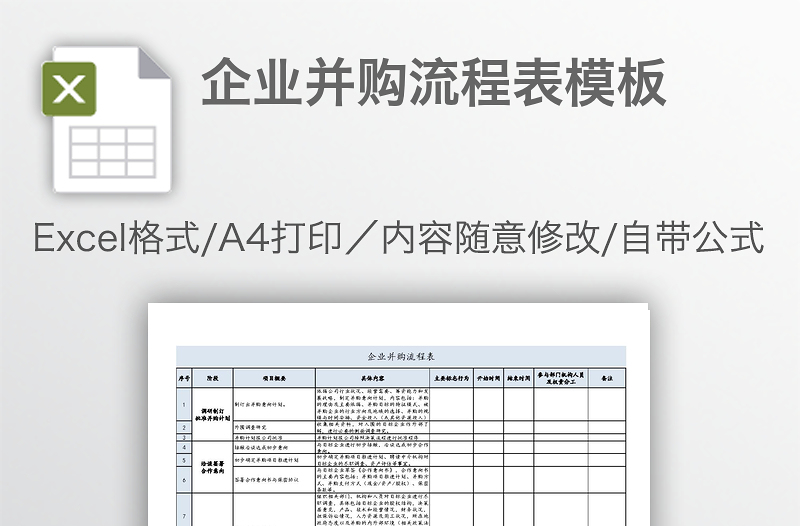Click the row number 7 cell

184,510
